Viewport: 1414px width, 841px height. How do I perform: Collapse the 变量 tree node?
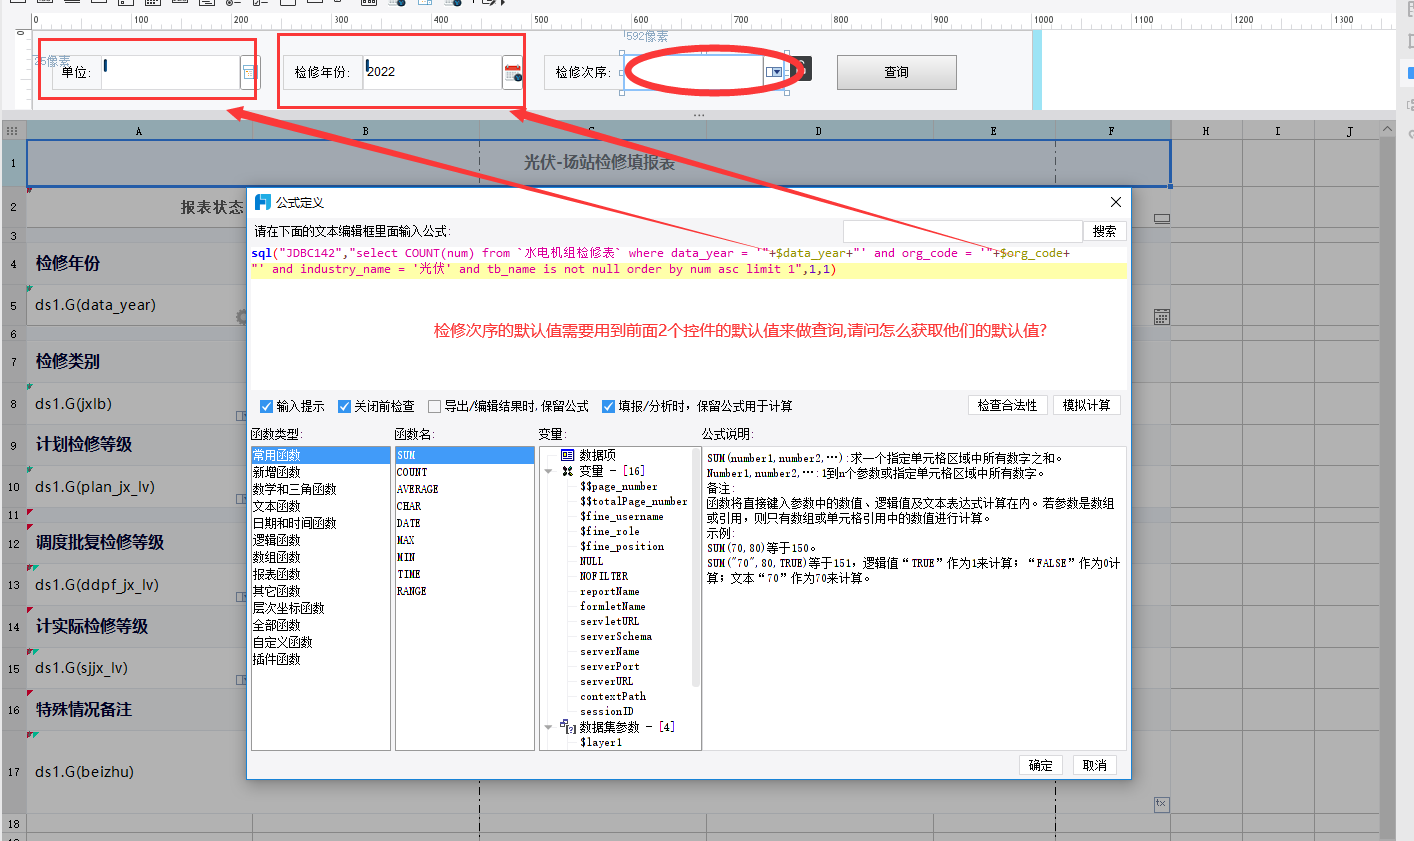[548, 471]
